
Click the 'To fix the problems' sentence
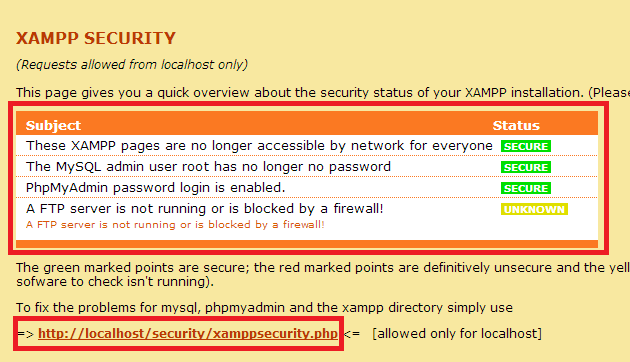click(264, 308)
